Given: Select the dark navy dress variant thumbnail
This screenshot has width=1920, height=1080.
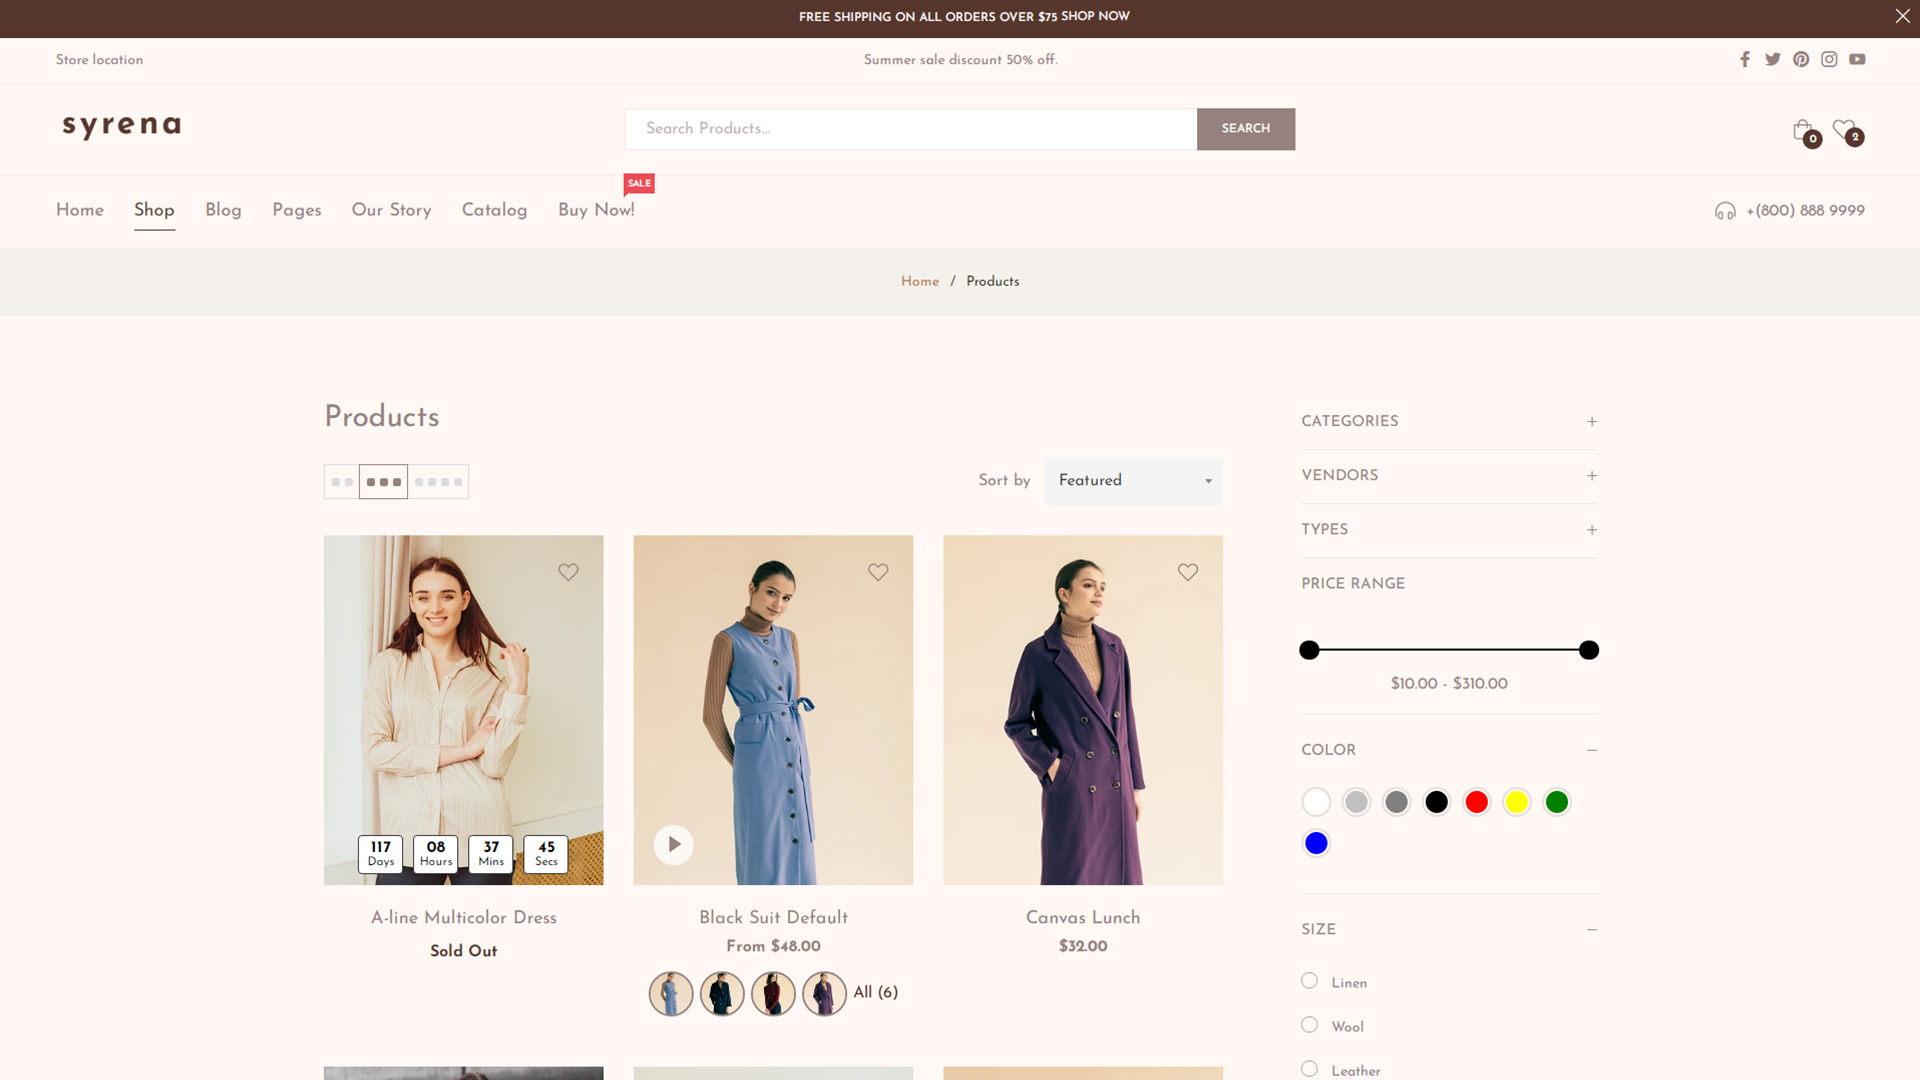Looking at the screenshot, I should (x=722, y=994).
